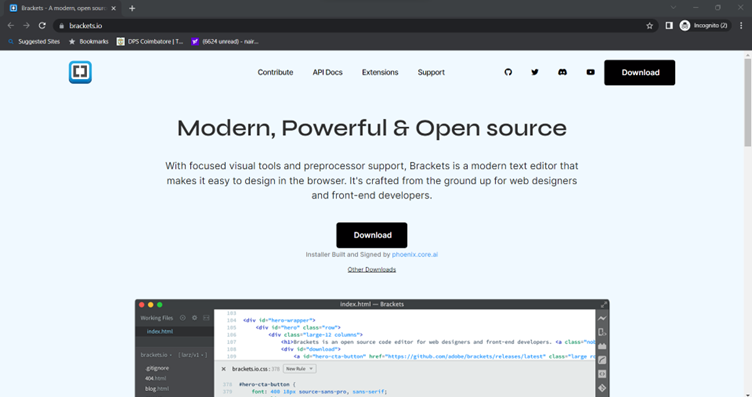Reload the page
Viewport: 752px width, 397px height.
(42, 26)
